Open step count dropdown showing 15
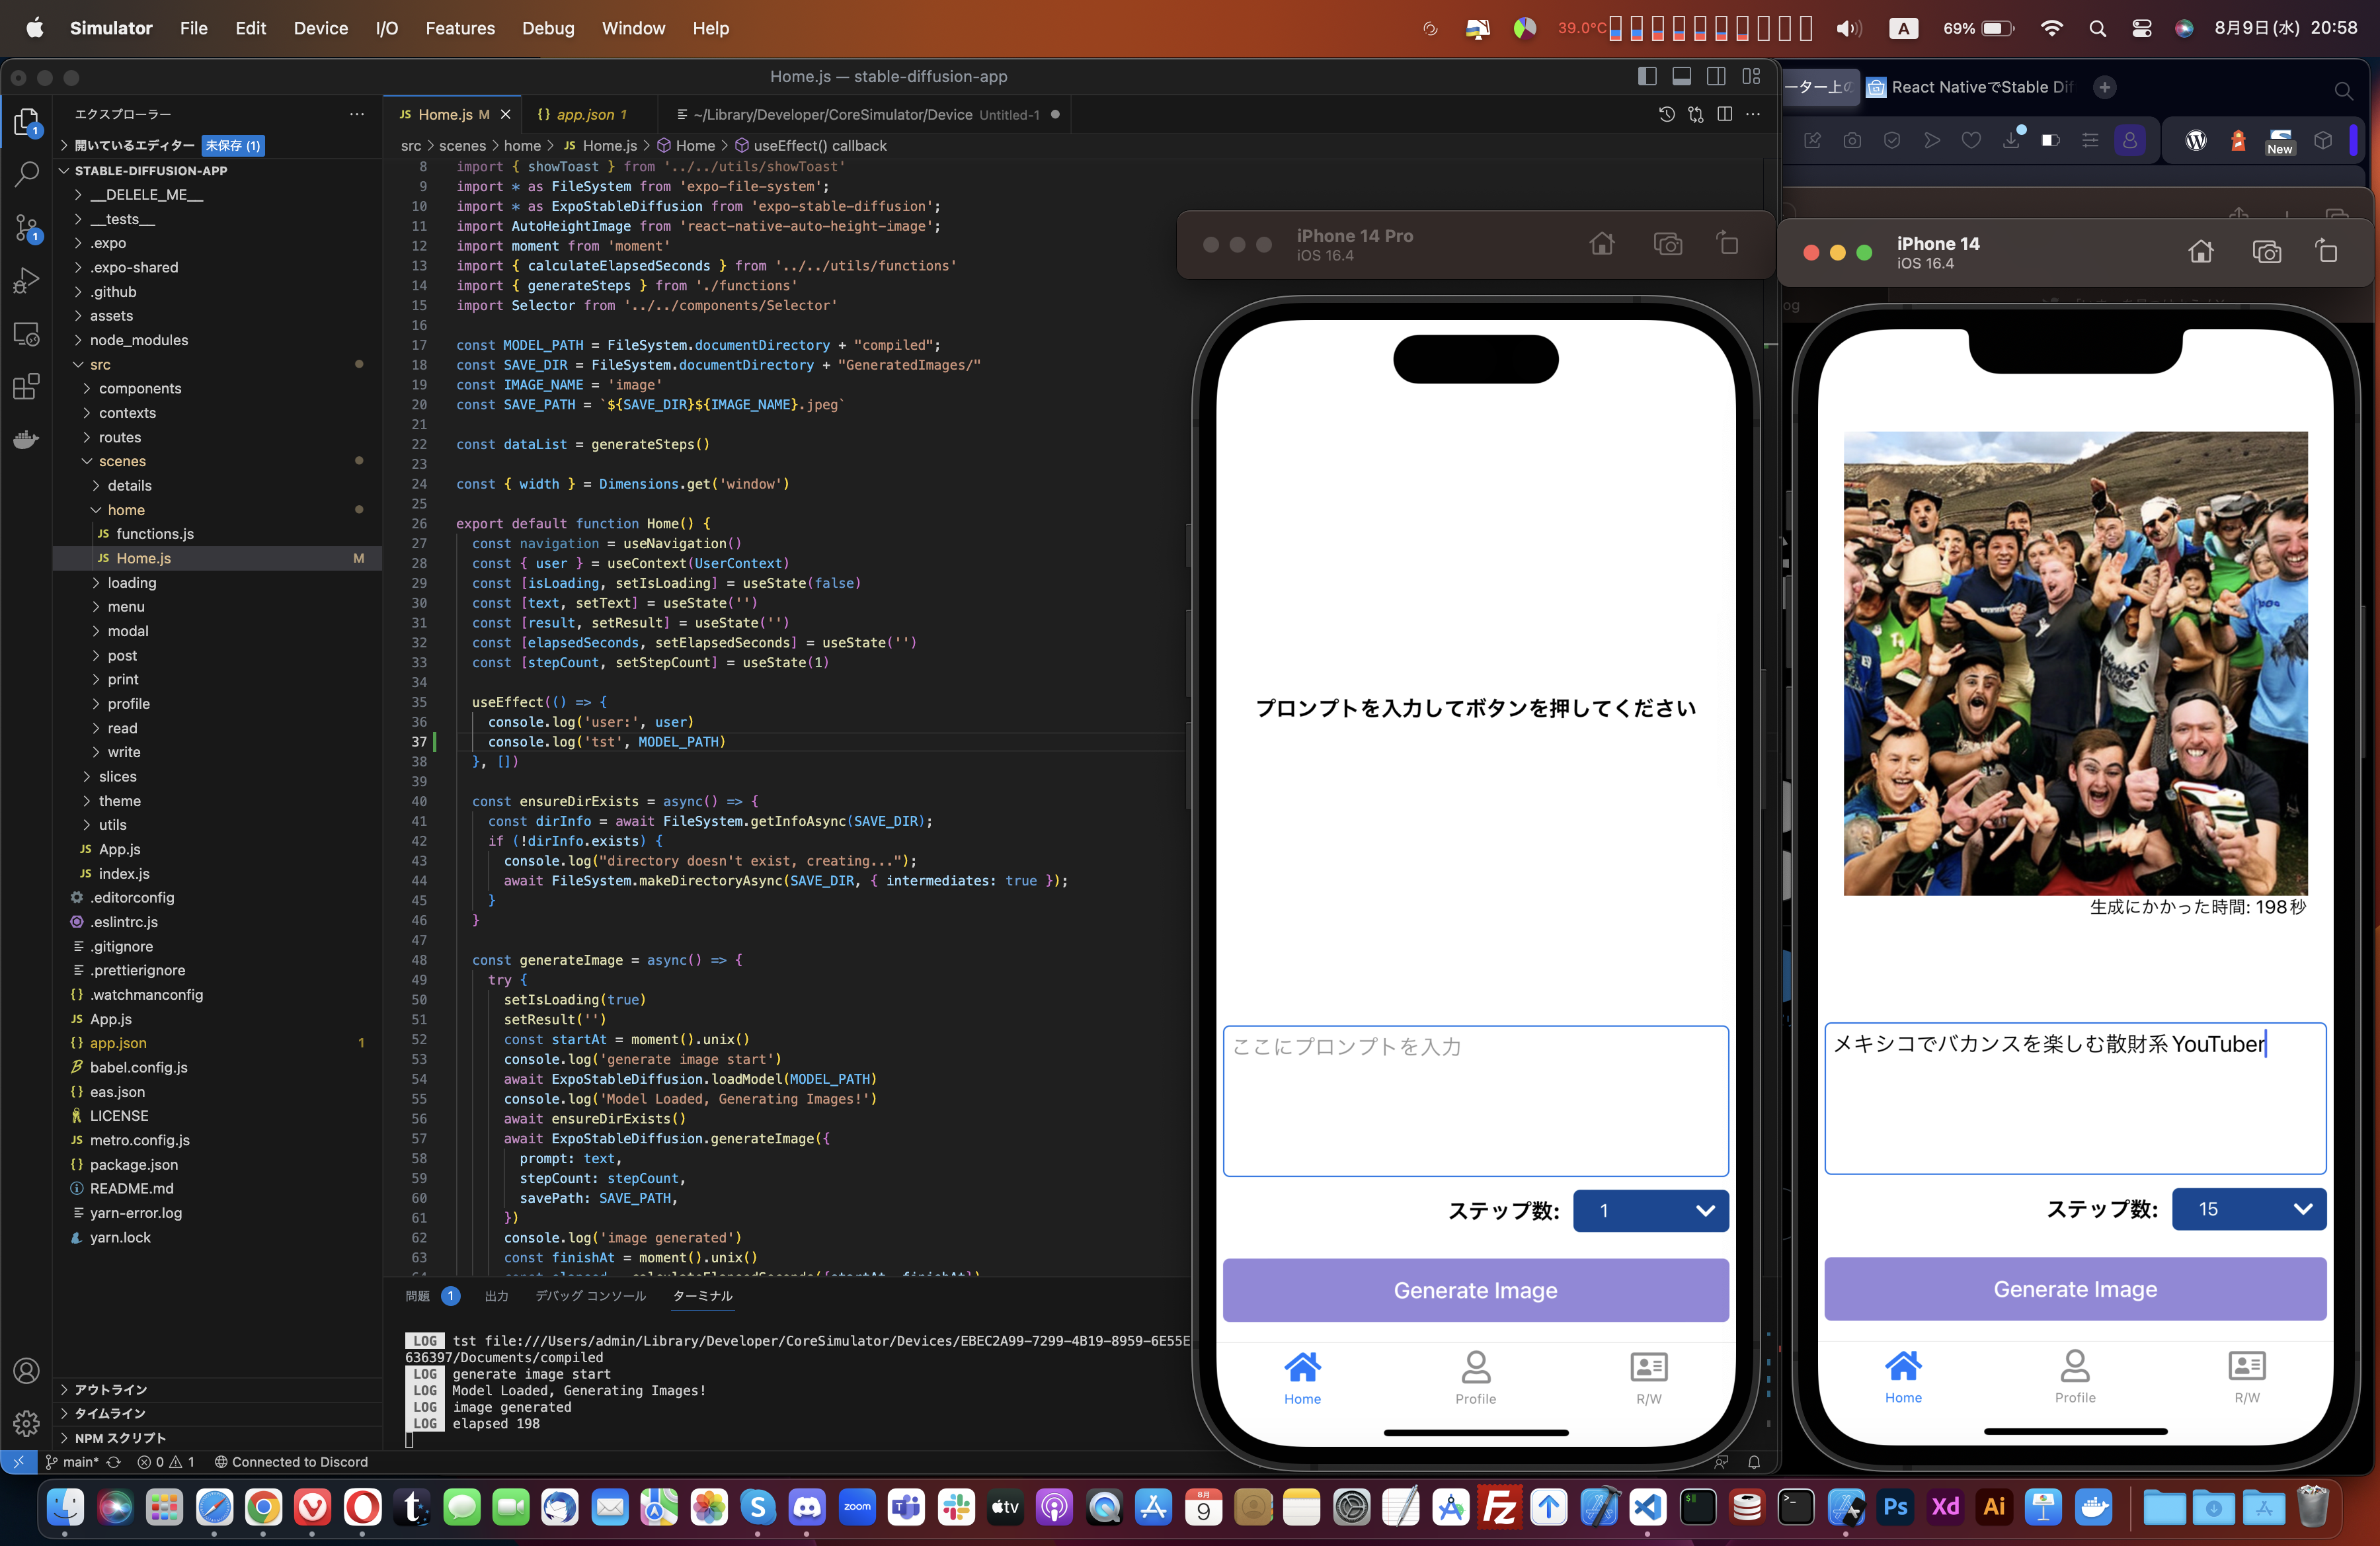 pyautogui.click(x=2249, y=1209)
